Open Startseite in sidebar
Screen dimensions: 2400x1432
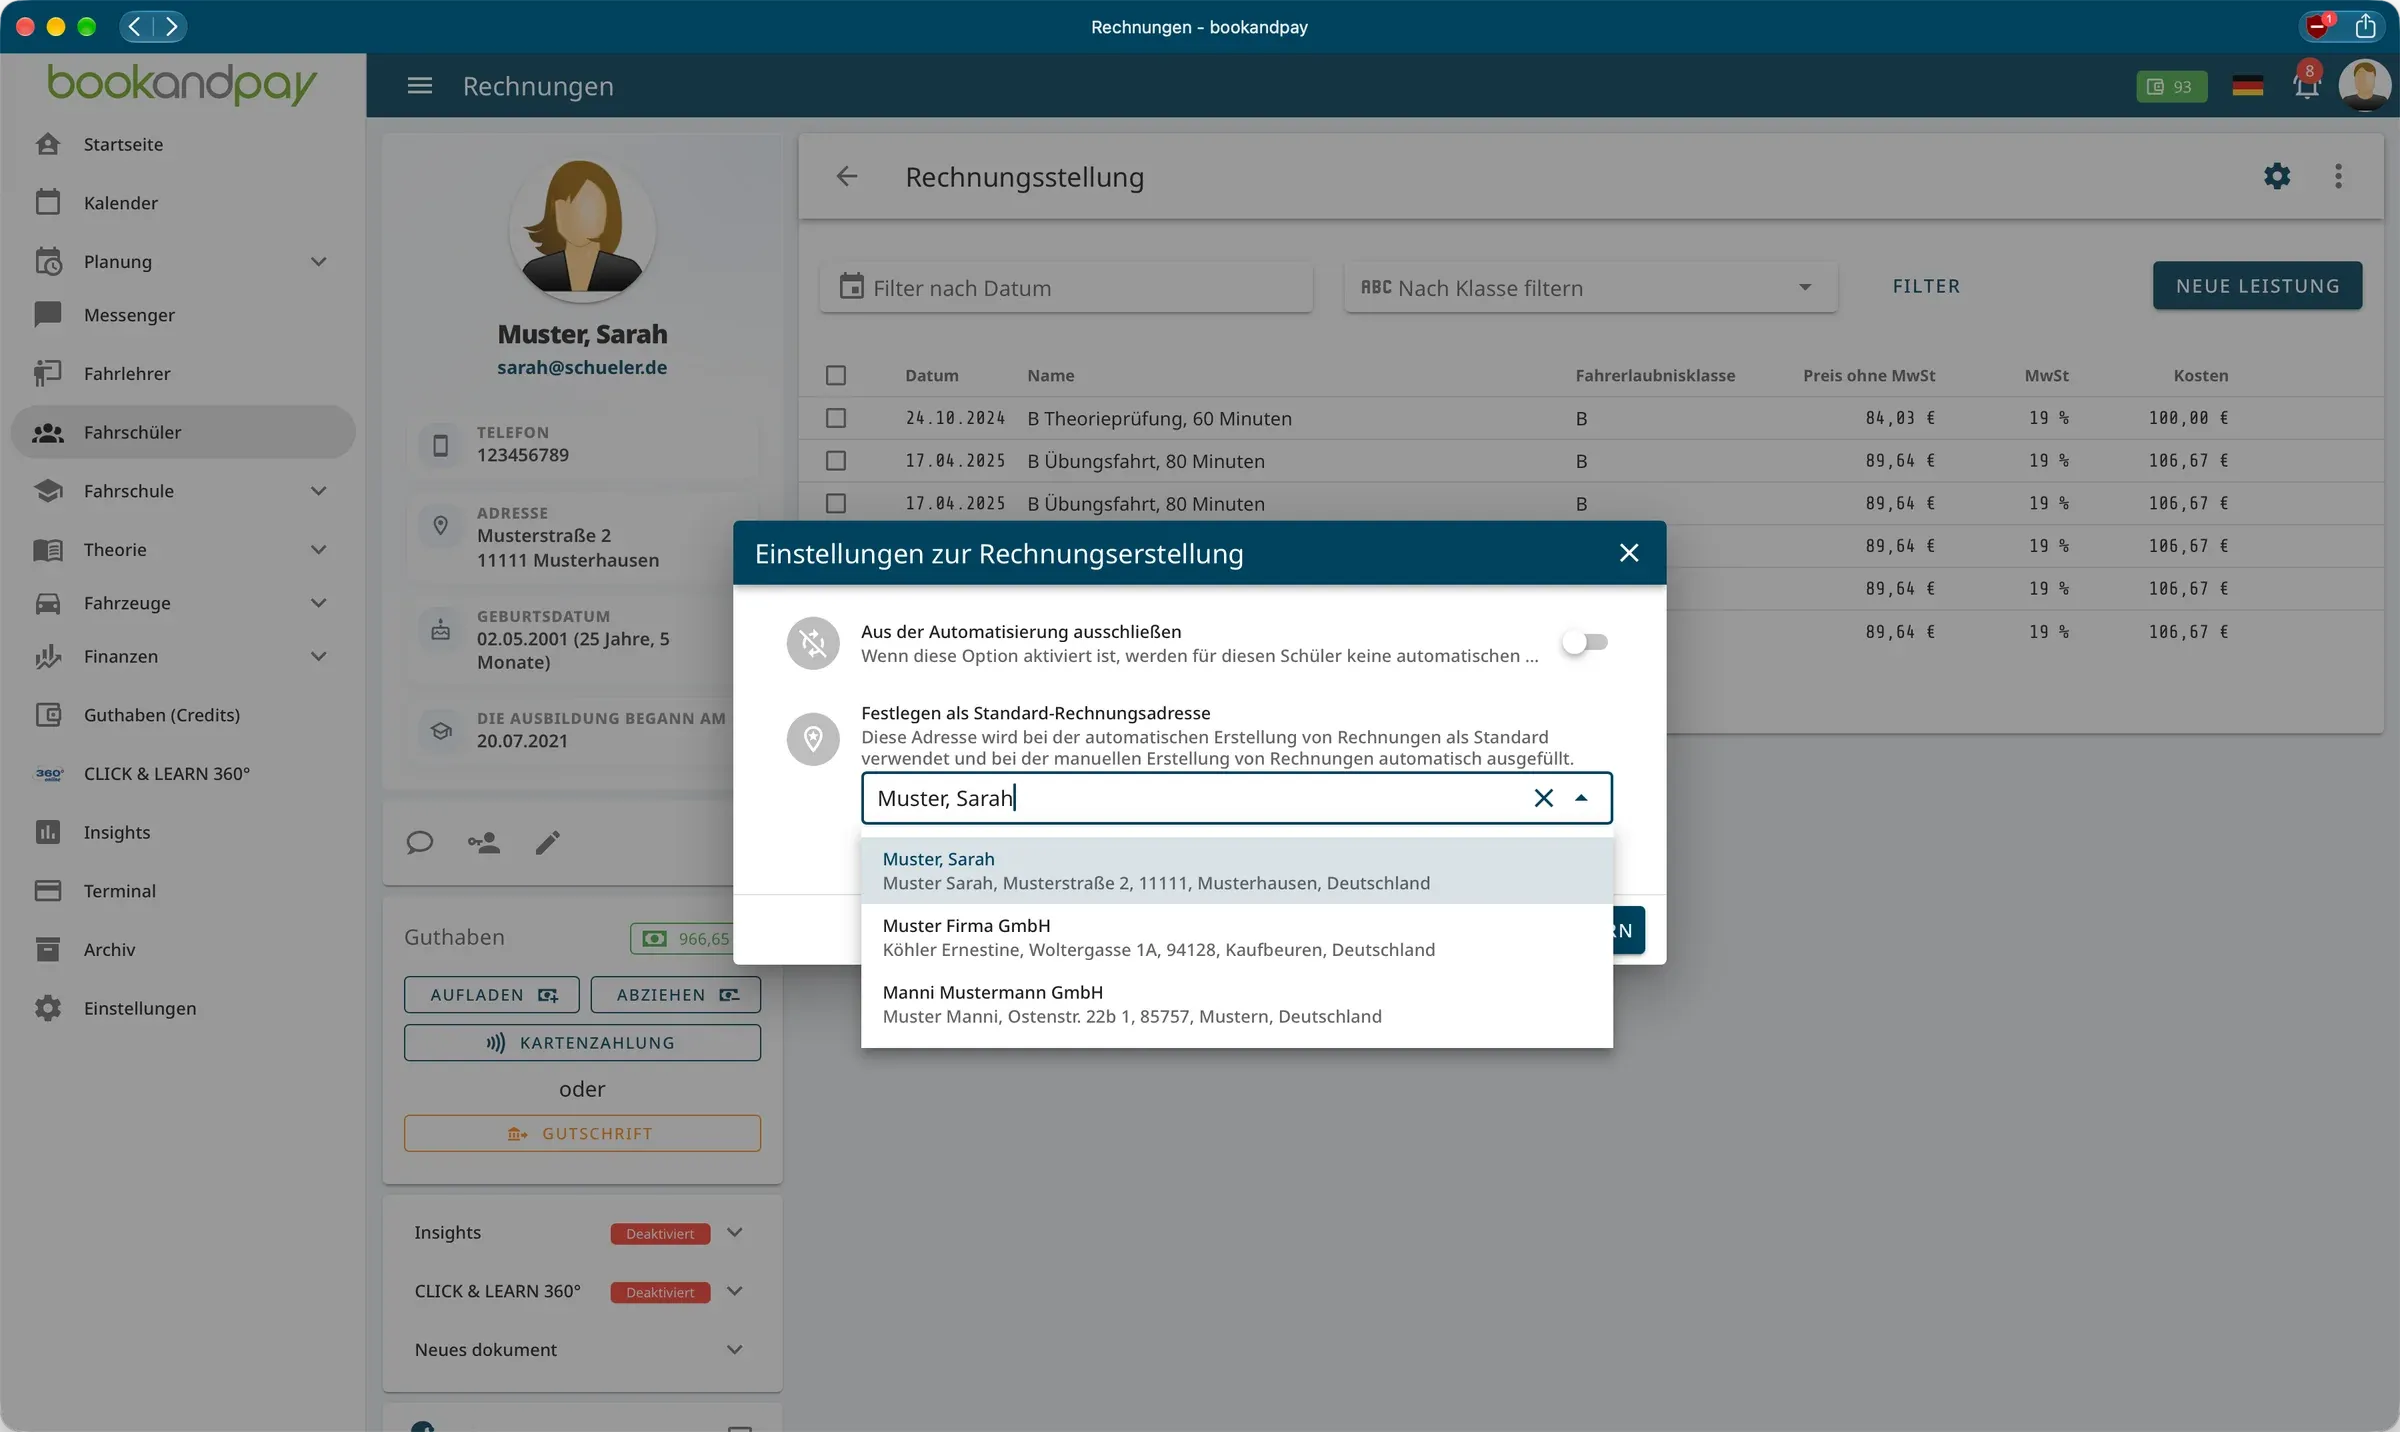pyautogui.click(x=183, y=144)
